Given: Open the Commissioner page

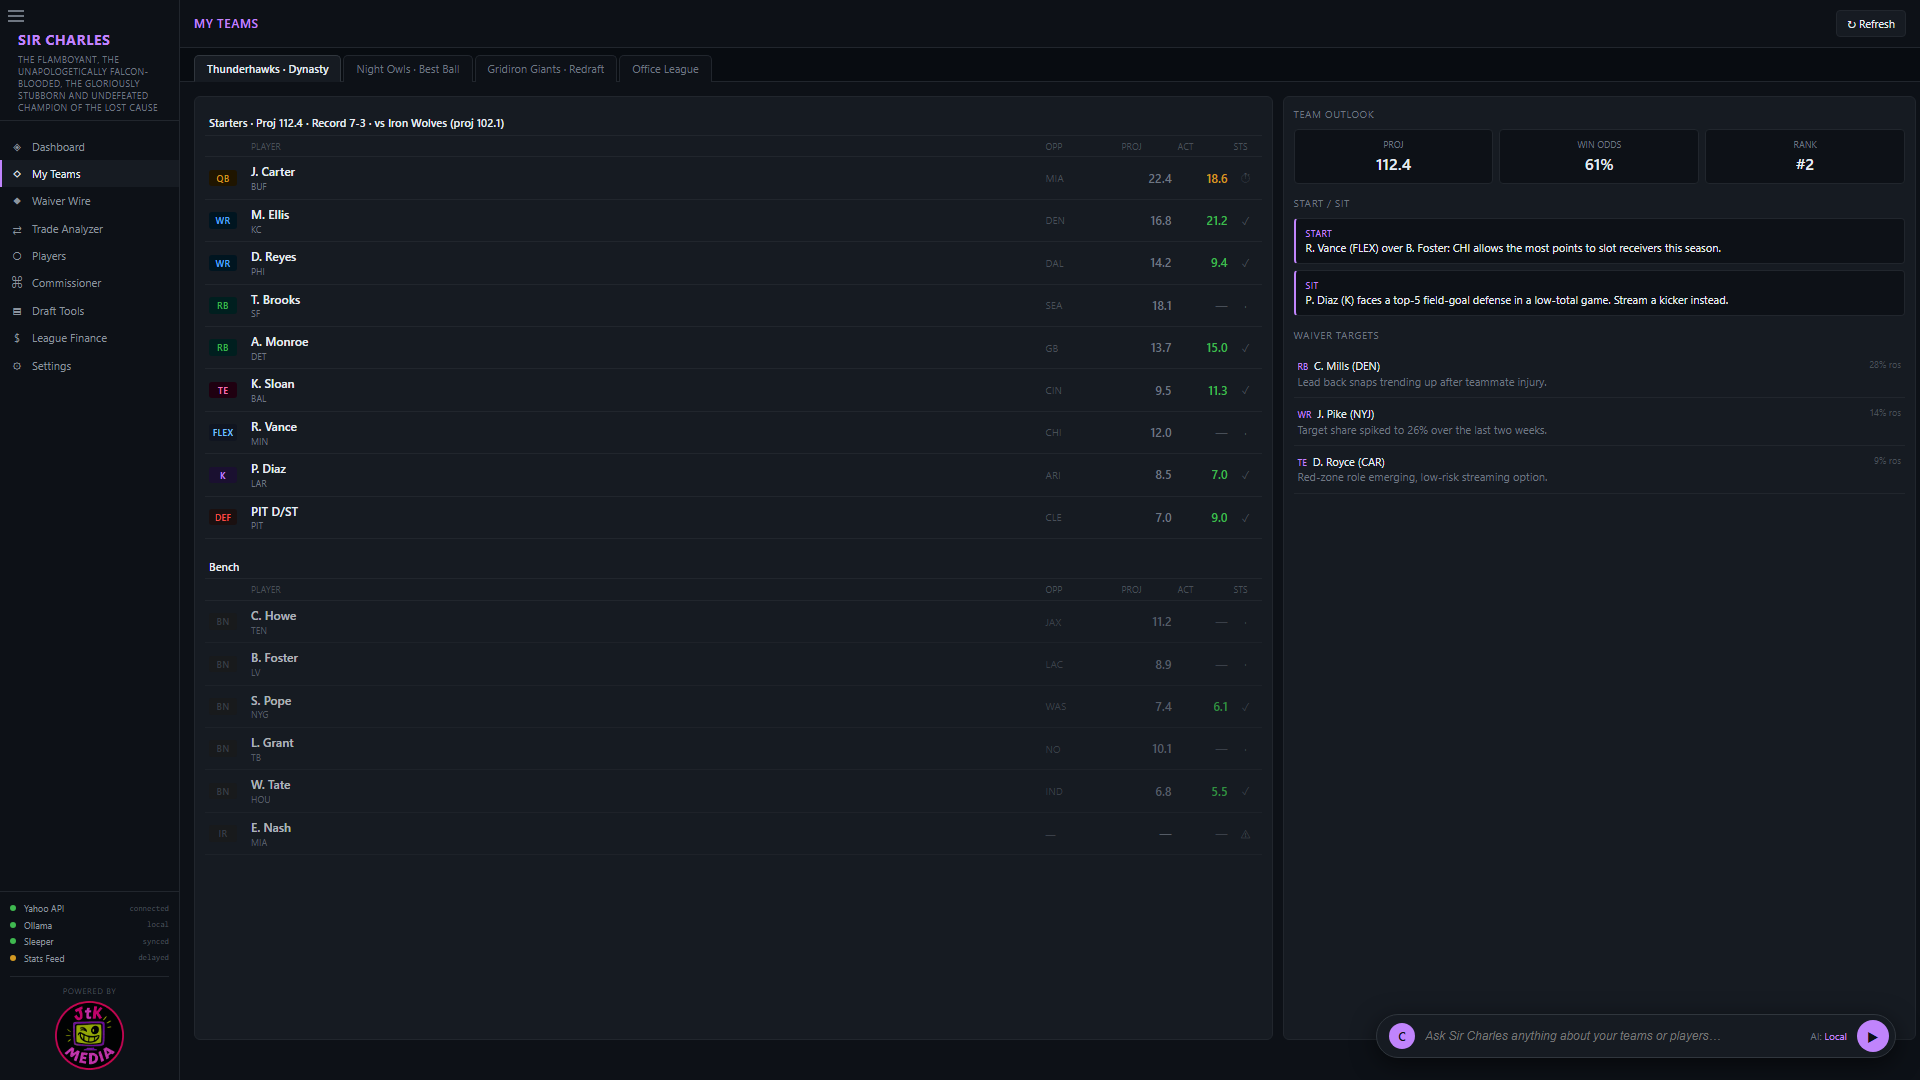Looking at the screenshot, I should coord(89,283).
